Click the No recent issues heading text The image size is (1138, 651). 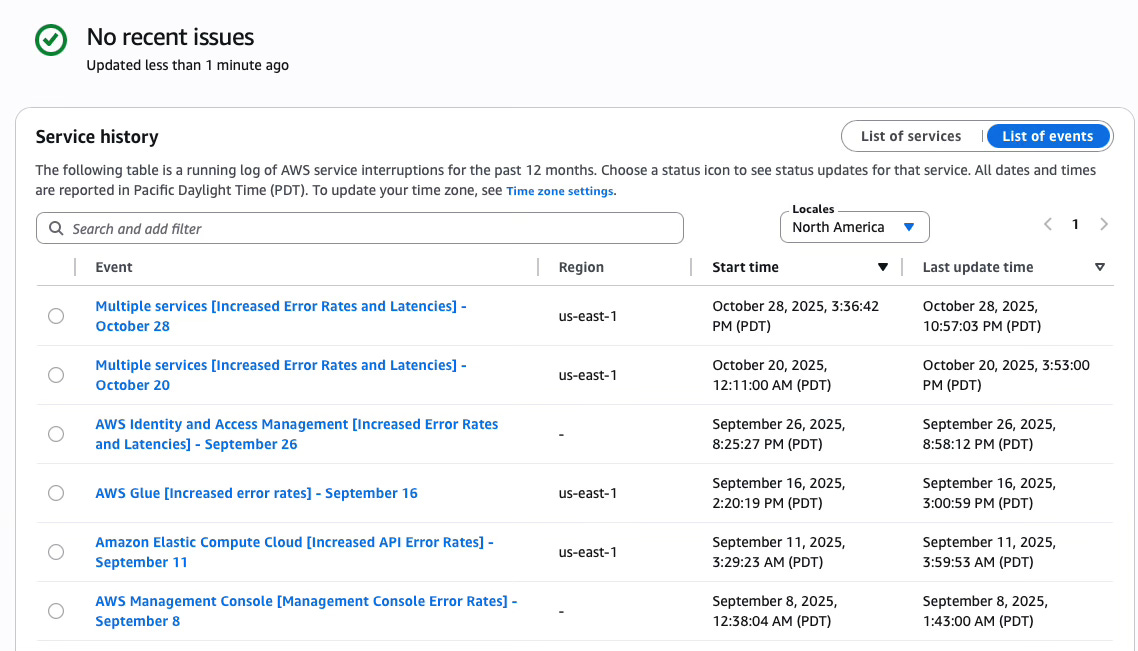coord(171,37)
